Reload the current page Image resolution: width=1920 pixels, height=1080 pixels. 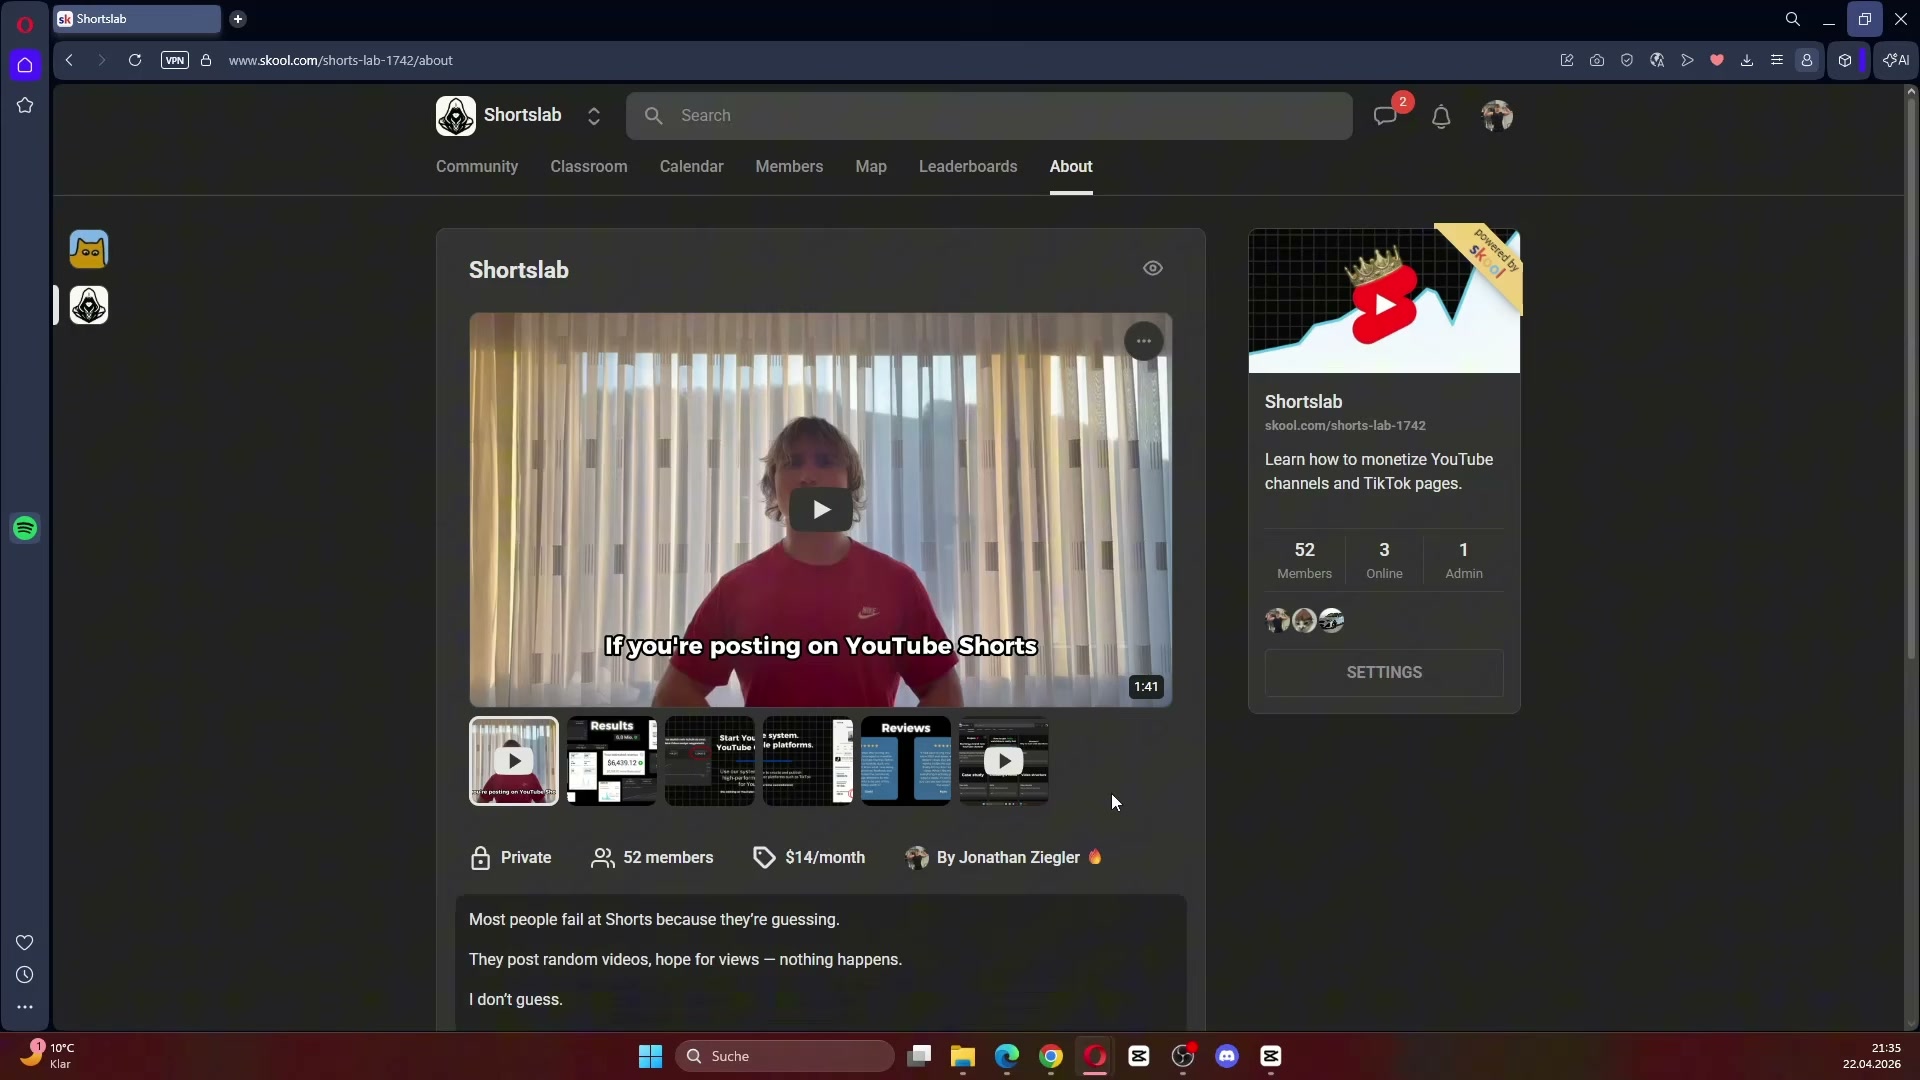(x=135, y=60)
